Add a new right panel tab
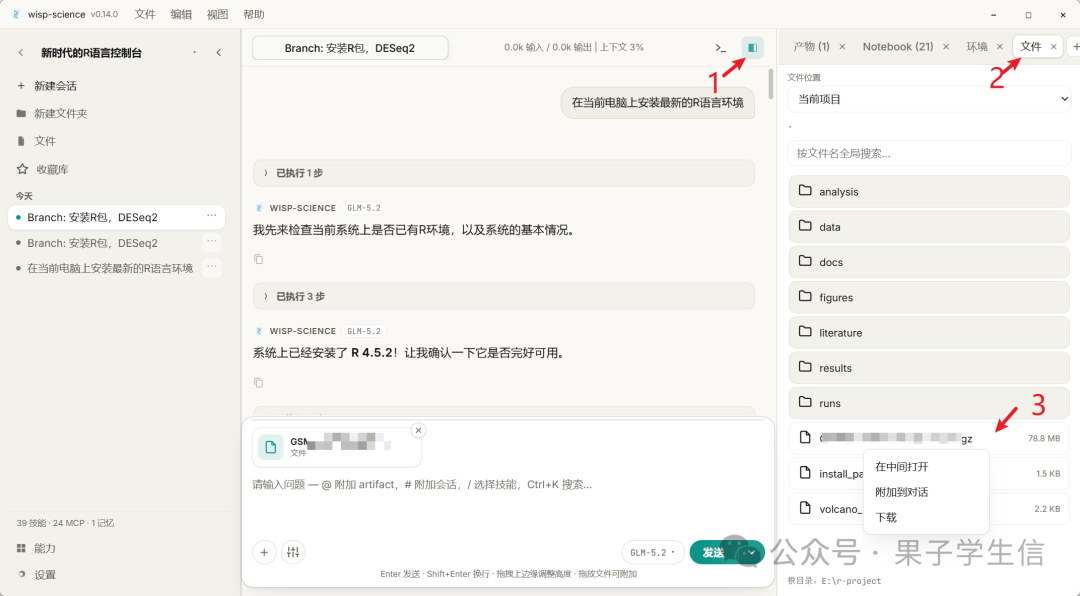This screenshot has height=596, width=1080. [x=1075, y=47]
